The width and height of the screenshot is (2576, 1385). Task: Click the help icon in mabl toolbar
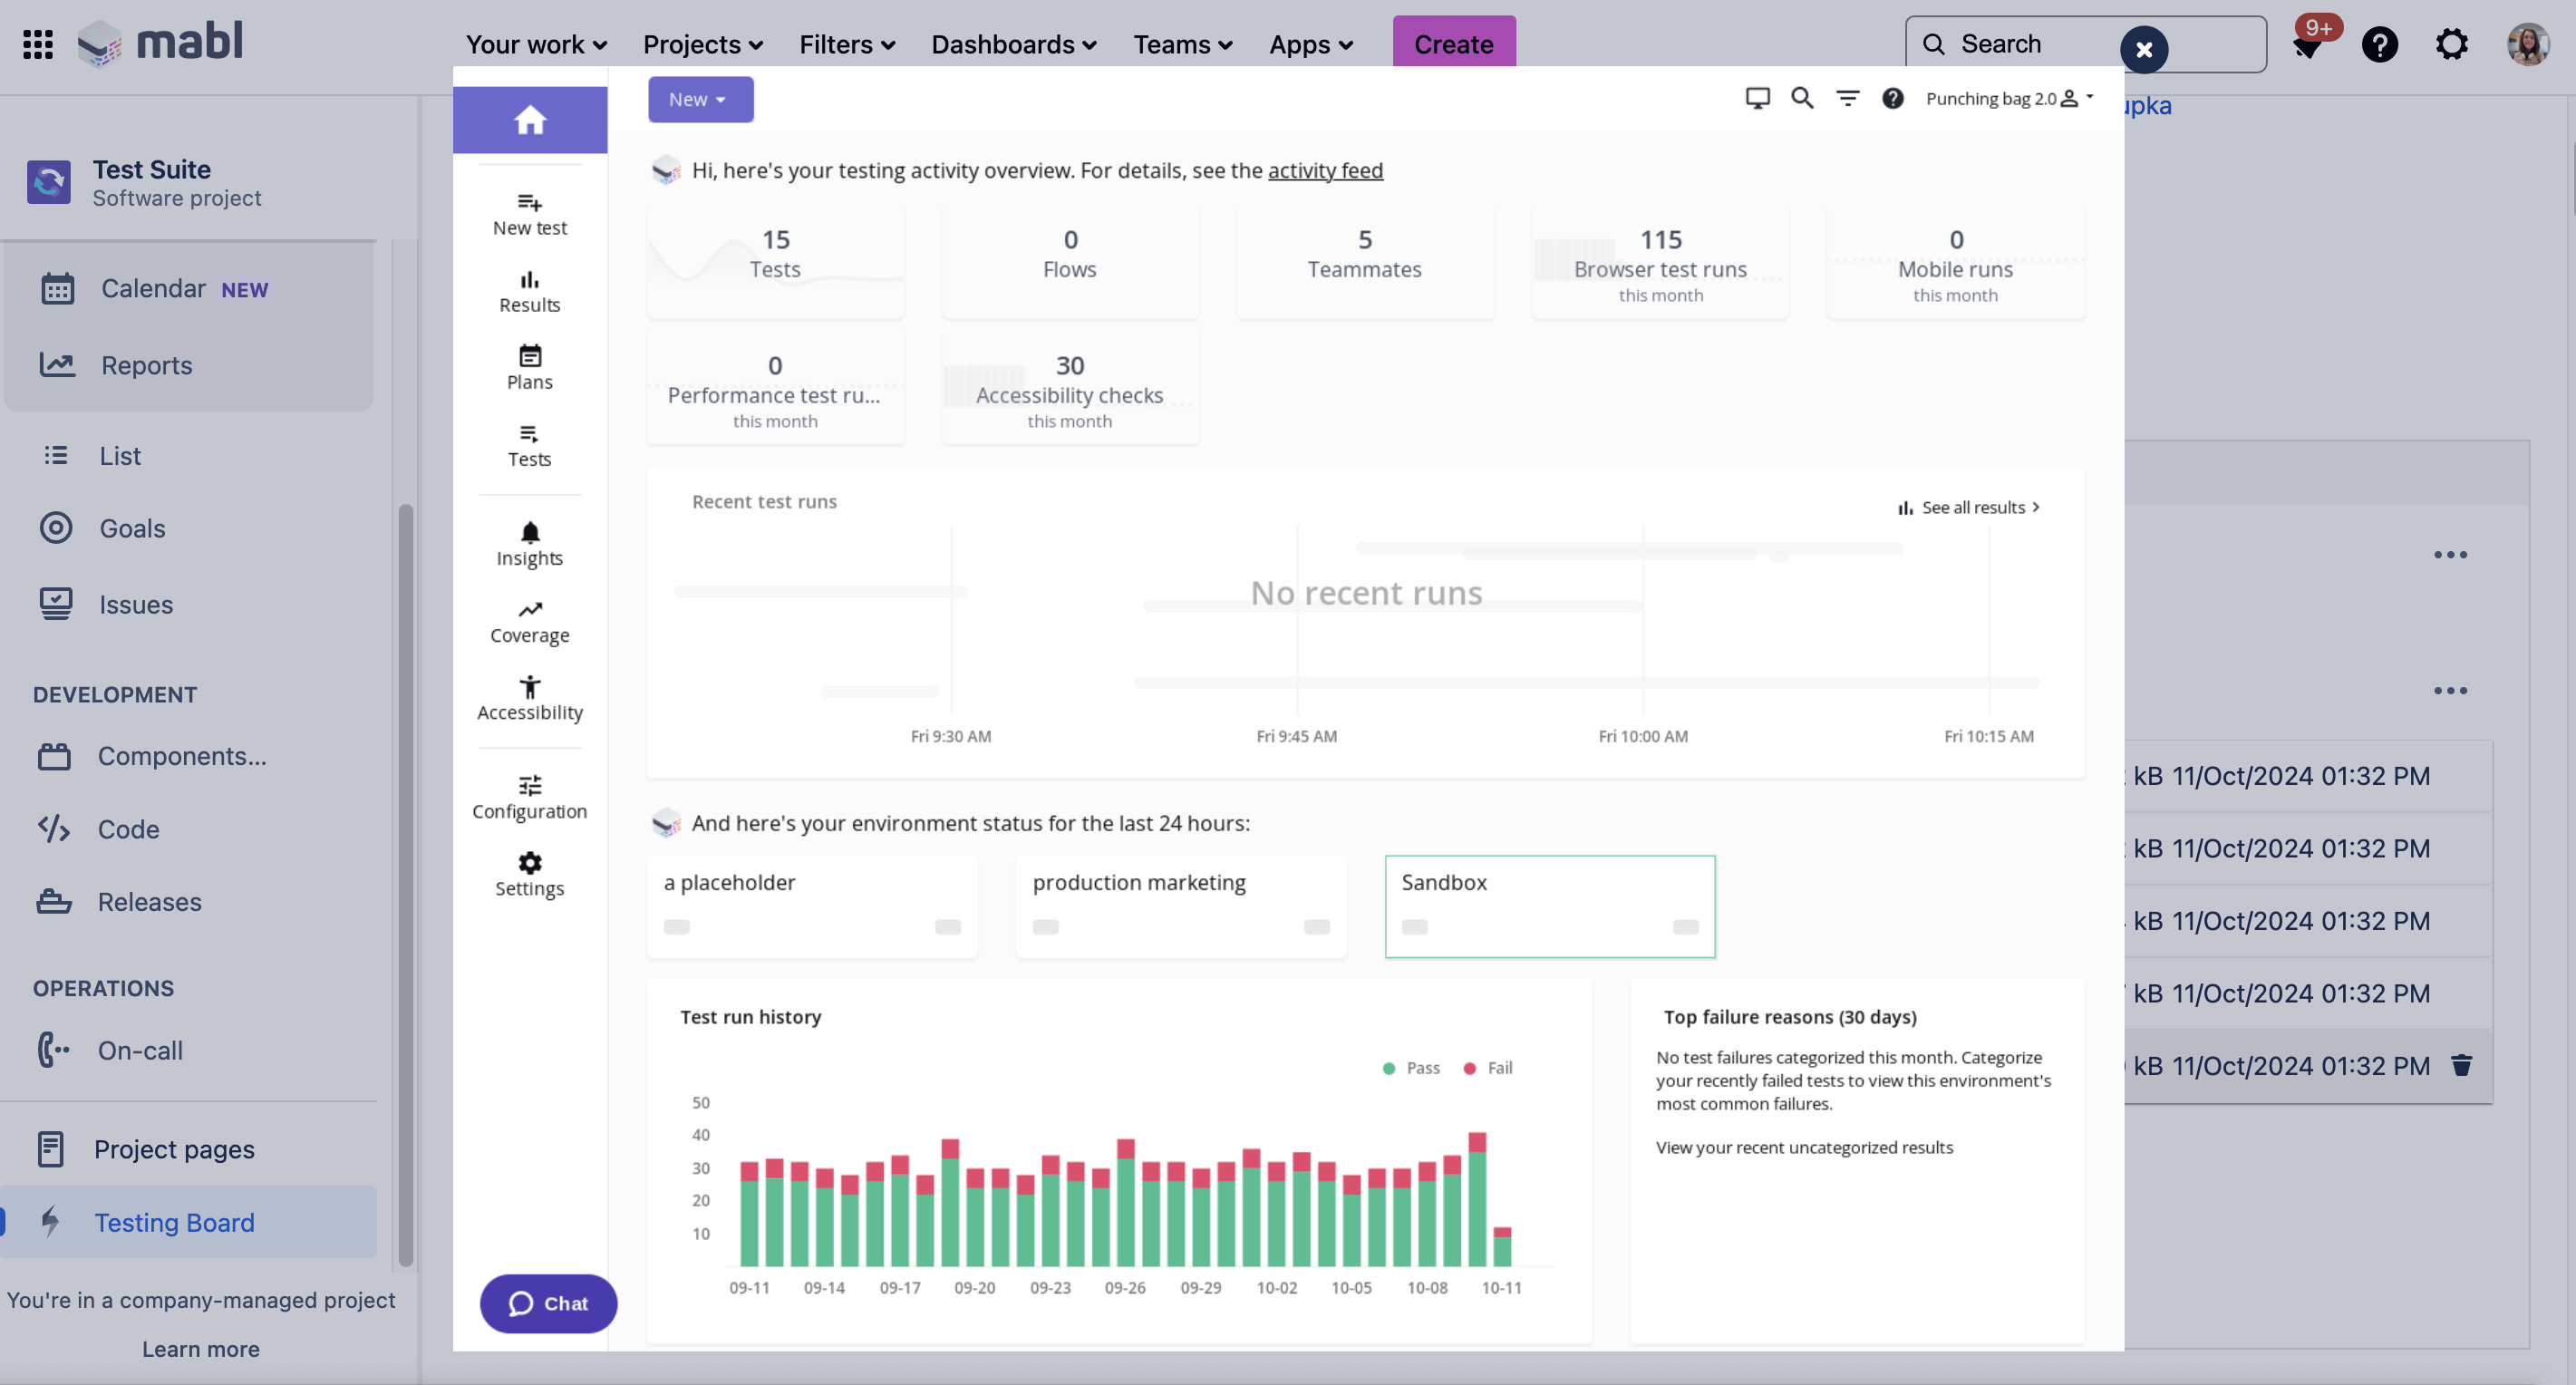point(1893,98)
